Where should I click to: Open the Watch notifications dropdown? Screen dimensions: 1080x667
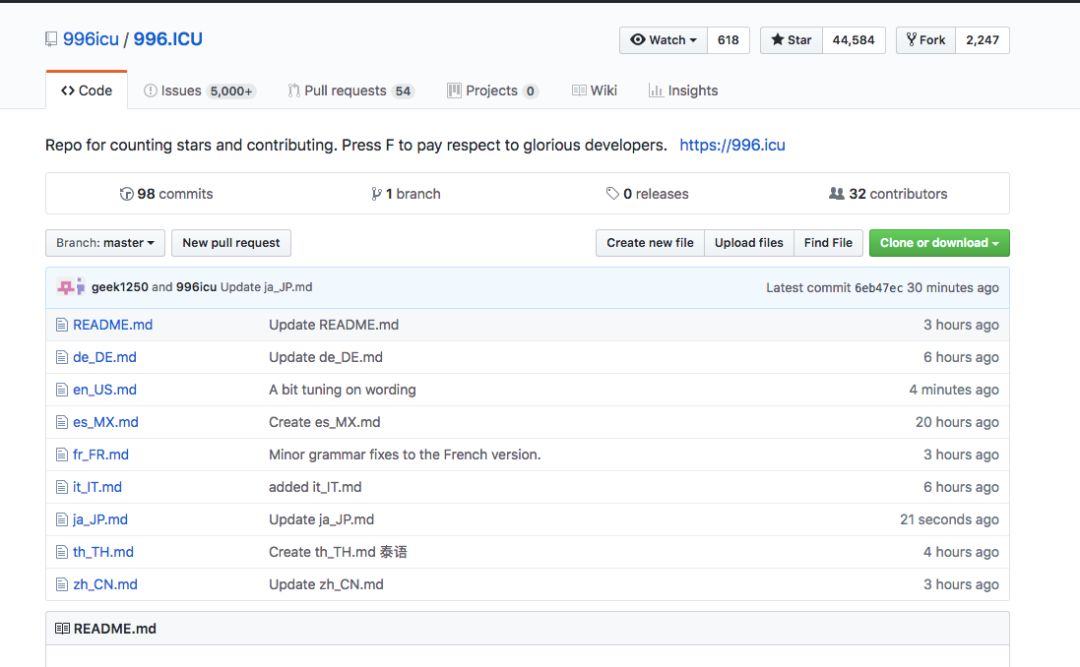(664, 40)
